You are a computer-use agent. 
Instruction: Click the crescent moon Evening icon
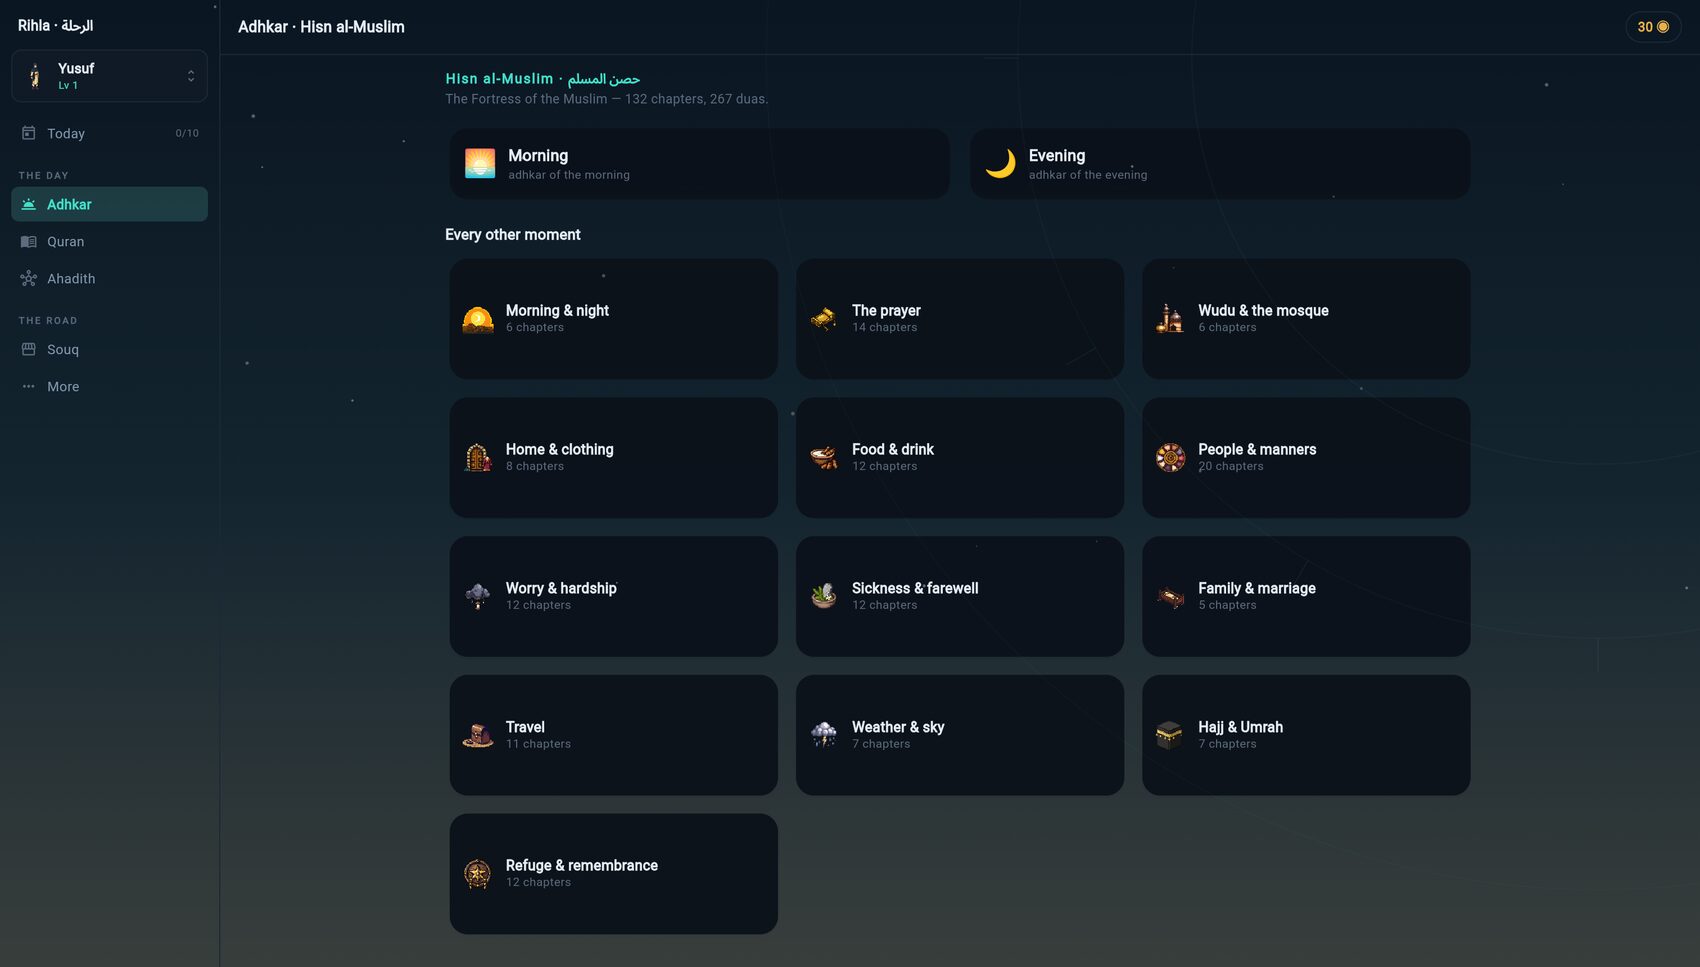[x=1000, y=163]
